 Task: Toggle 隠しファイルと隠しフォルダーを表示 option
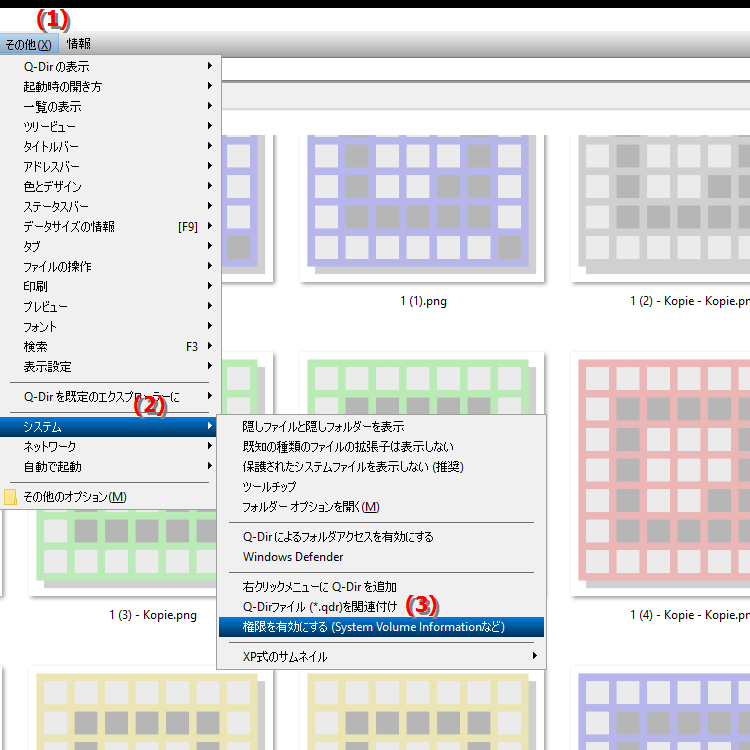(x=381, y=427)
